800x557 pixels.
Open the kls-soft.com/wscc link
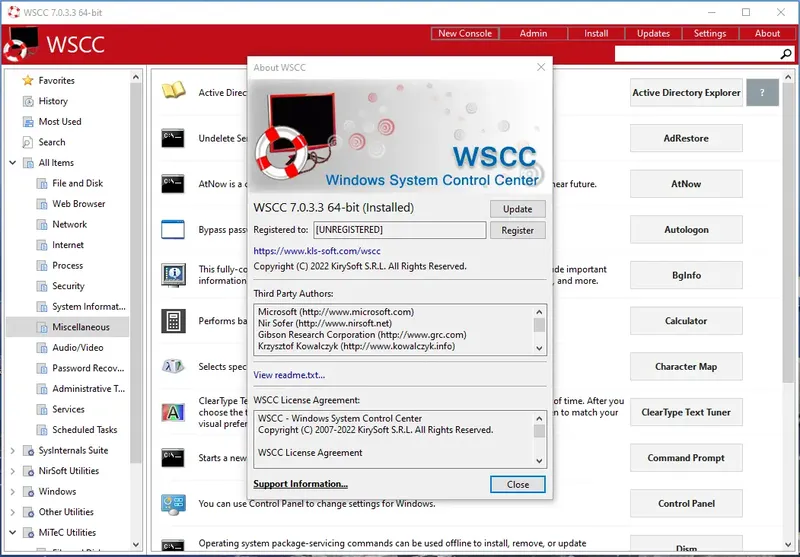[317, 251]
